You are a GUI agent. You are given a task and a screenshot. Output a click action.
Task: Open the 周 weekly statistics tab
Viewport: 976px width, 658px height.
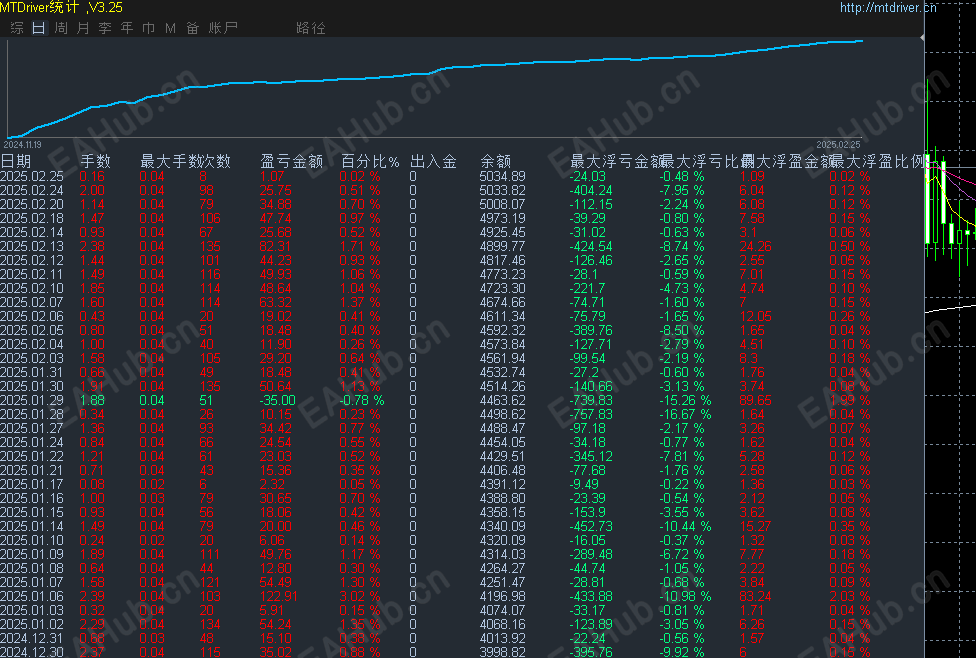tap(61, 28)
